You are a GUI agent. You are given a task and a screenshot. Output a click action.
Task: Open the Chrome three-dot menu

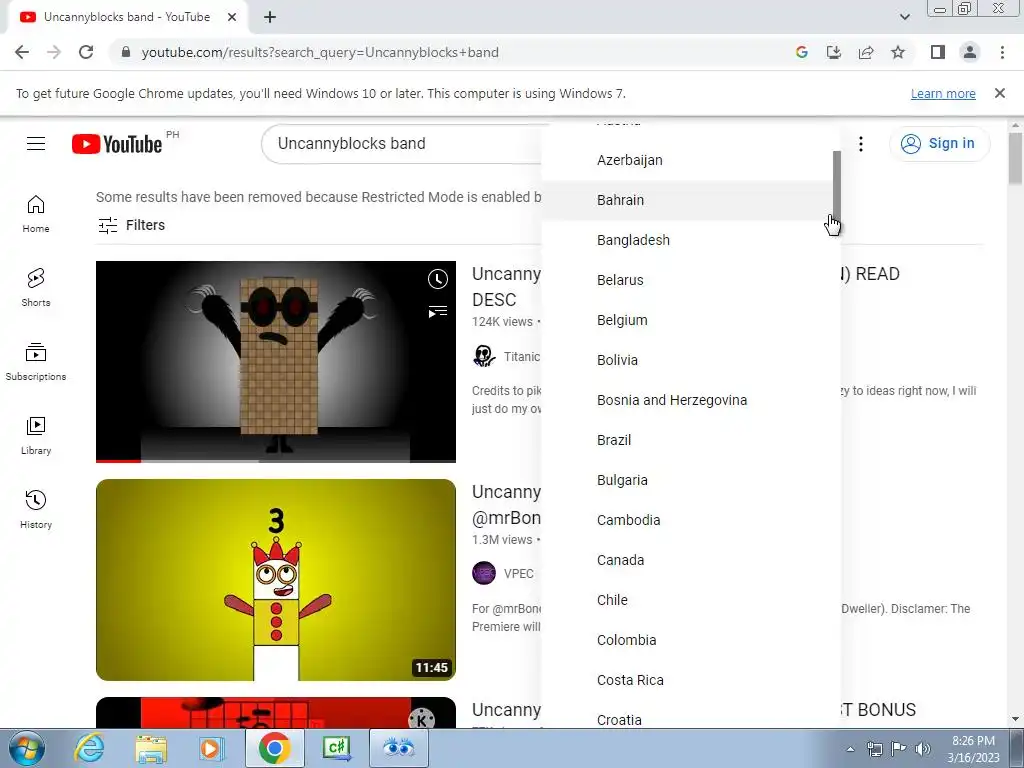tap(1002, 52)
